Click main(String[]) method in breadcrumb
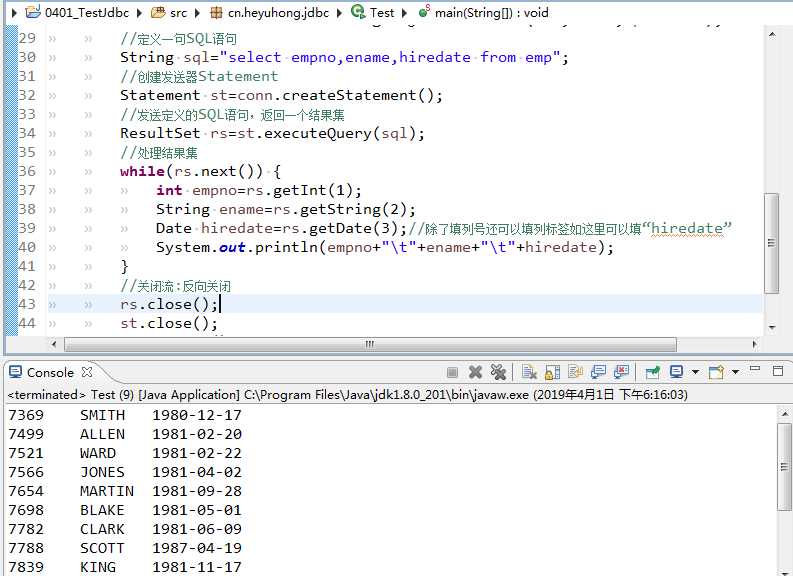The image size is (793, 576). pyautogui.click(x=492, y=13)
